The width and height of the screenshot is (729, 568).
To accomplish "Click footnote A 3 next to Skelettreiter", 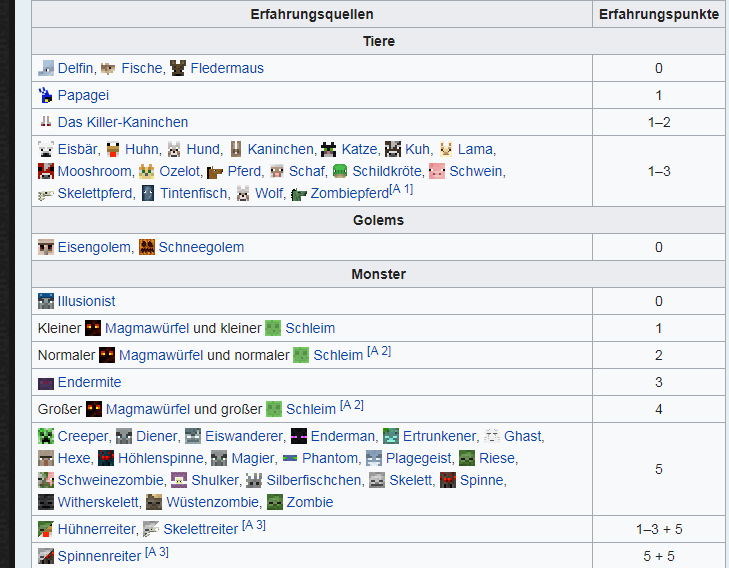I will 254,525.
